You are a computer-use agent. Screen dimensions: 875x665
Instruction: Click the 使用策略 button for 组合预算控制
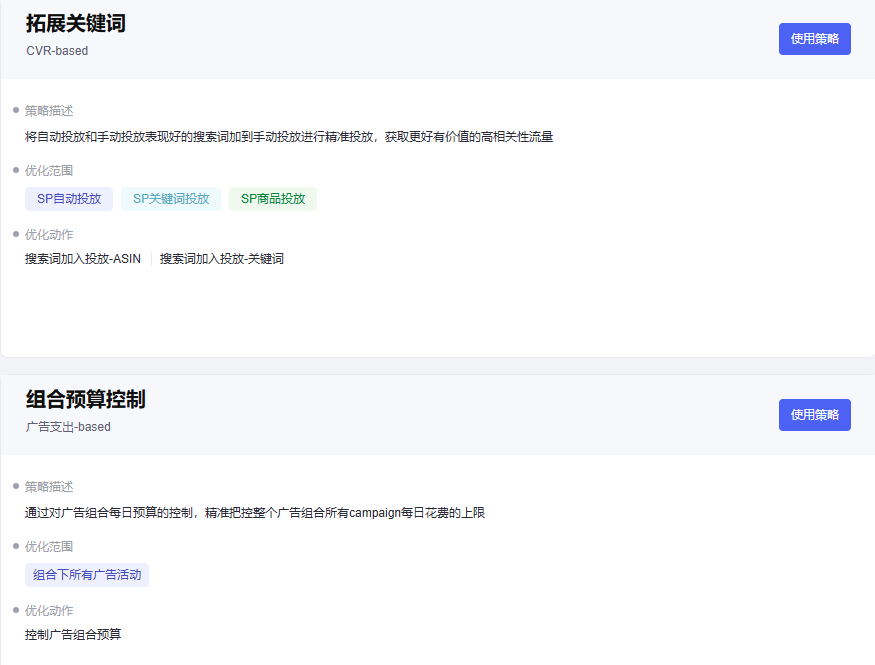coord(814,414)
